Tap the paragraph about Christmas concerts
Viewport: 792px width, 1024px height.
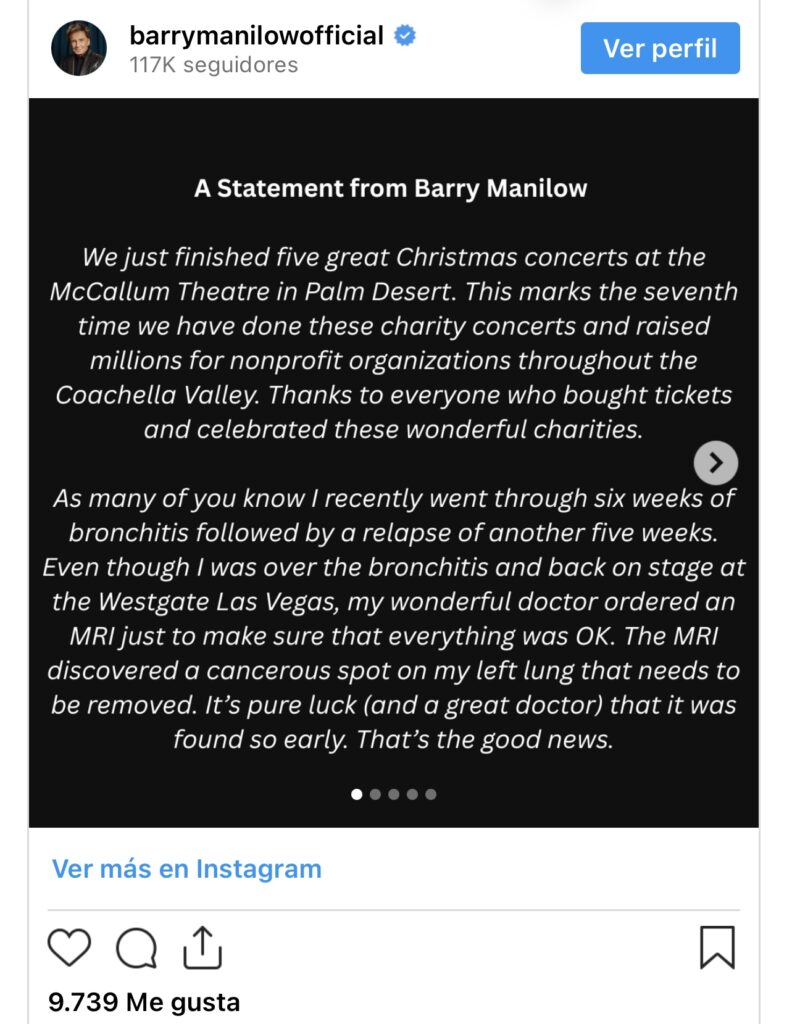[x=393, y=343]
